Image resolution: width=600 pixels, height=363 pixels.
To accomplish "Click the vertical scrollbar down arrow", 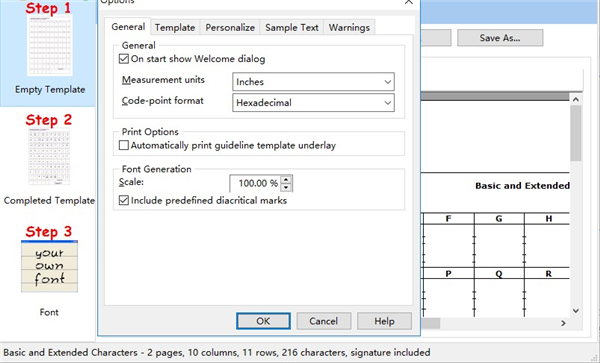I will tap(576, 311).
